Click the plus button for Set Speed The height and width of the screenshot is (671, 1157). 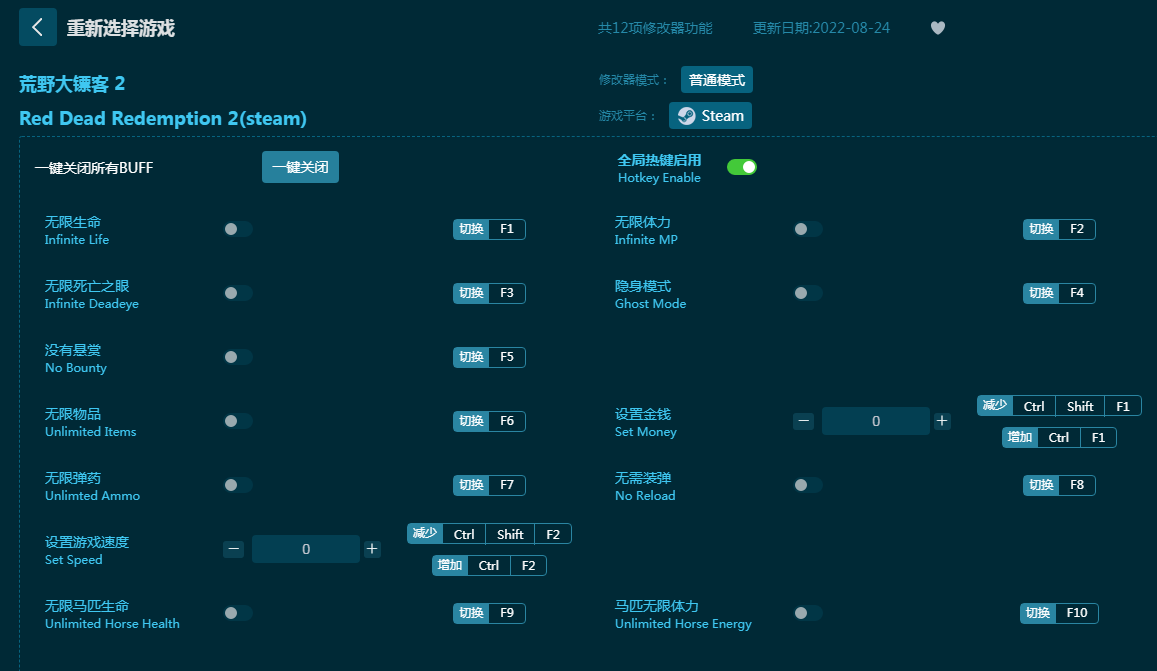(372, 548)
